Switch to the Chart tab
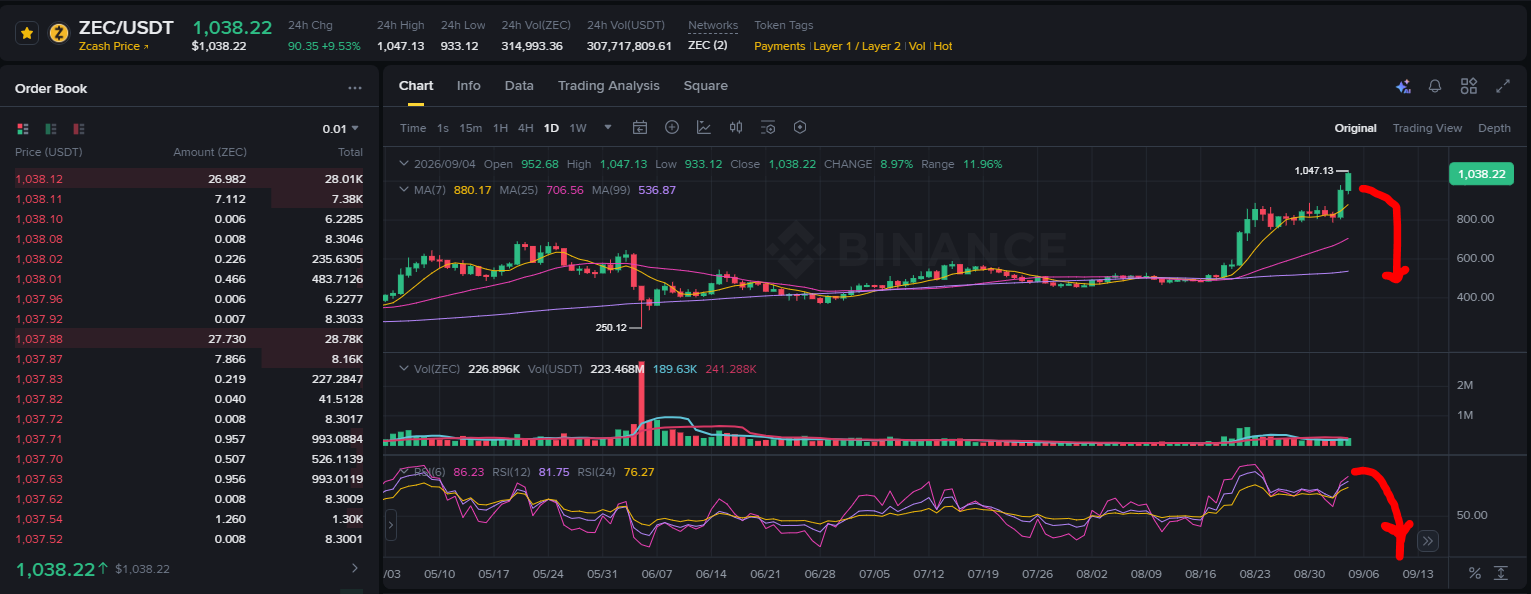The image size is (1531, 594). (x=416, y=86)
